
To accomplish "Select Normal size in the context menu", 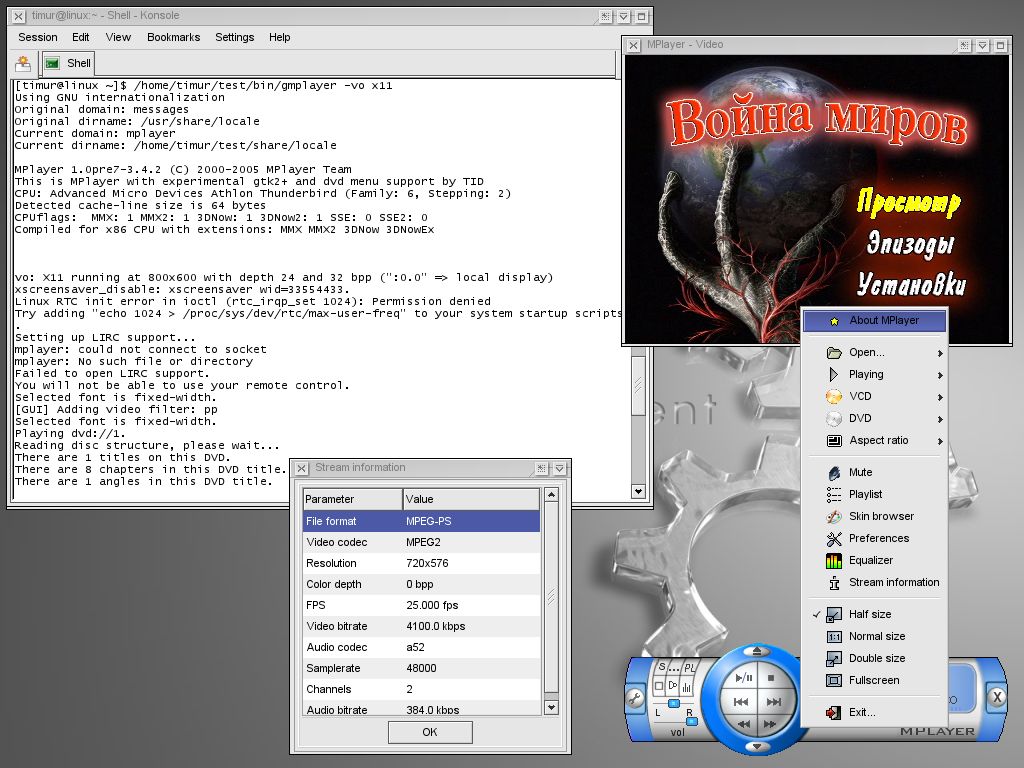I will pyautogui.click(x=874, y=636).
